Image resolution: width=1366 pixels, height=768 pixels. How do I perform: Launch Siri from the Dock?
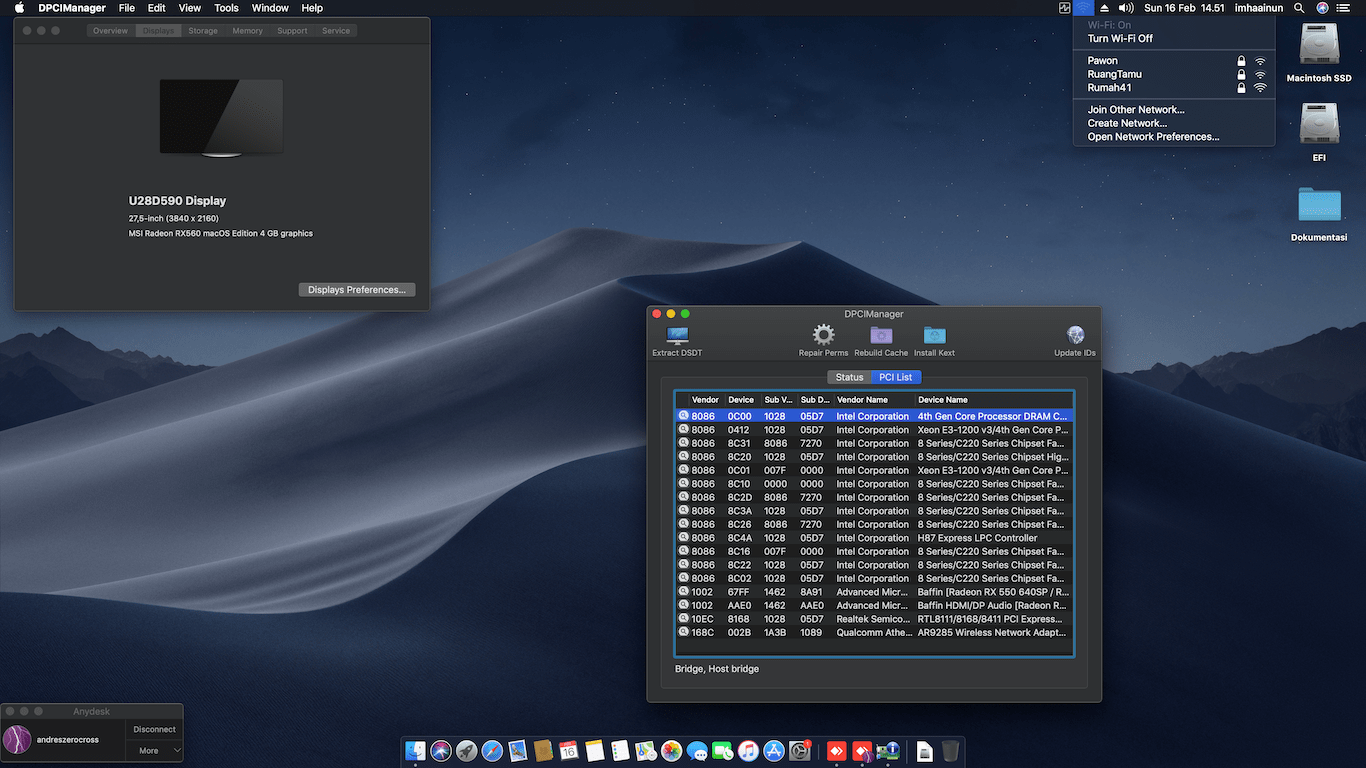(x=441, y=751)
